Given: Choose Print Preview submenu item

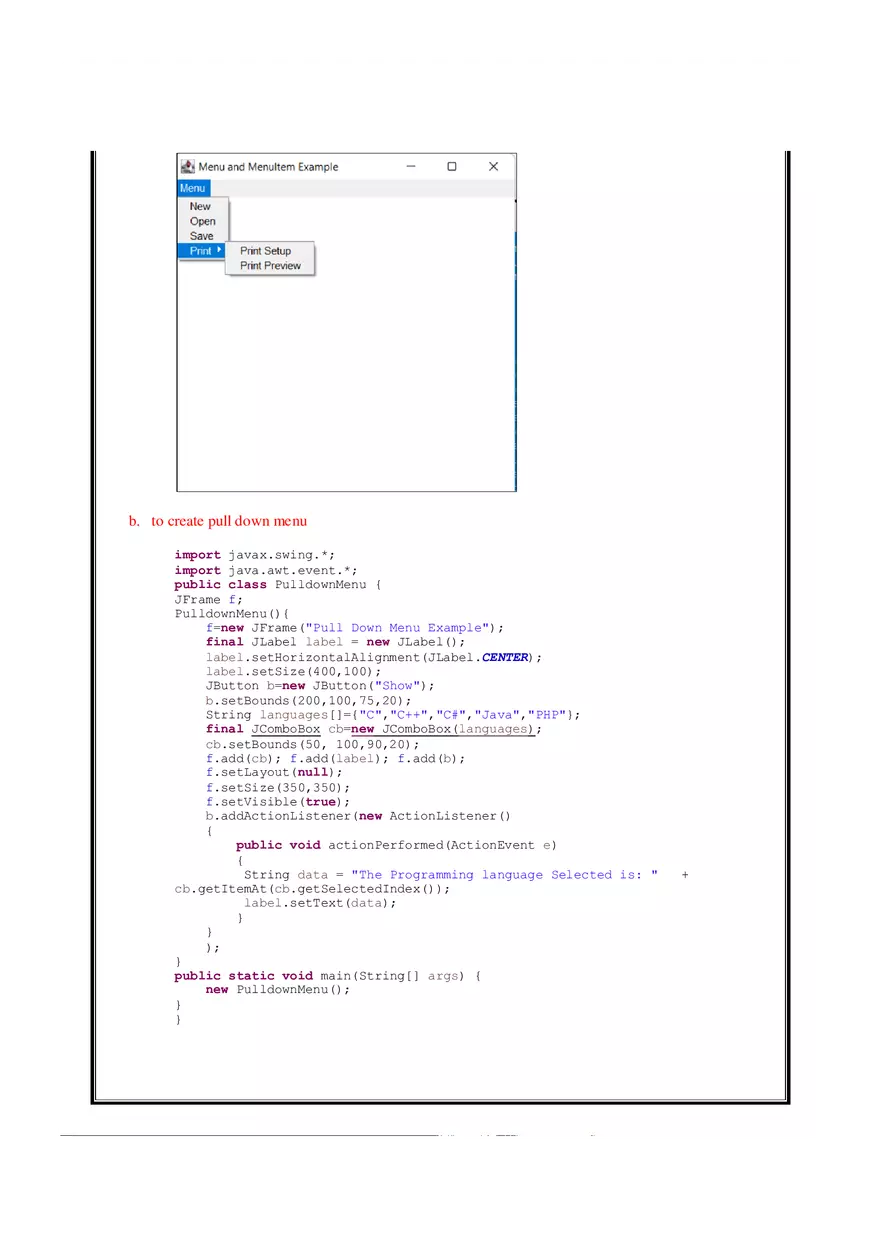Looking at the screenshot, I should (x=271, y=266).
